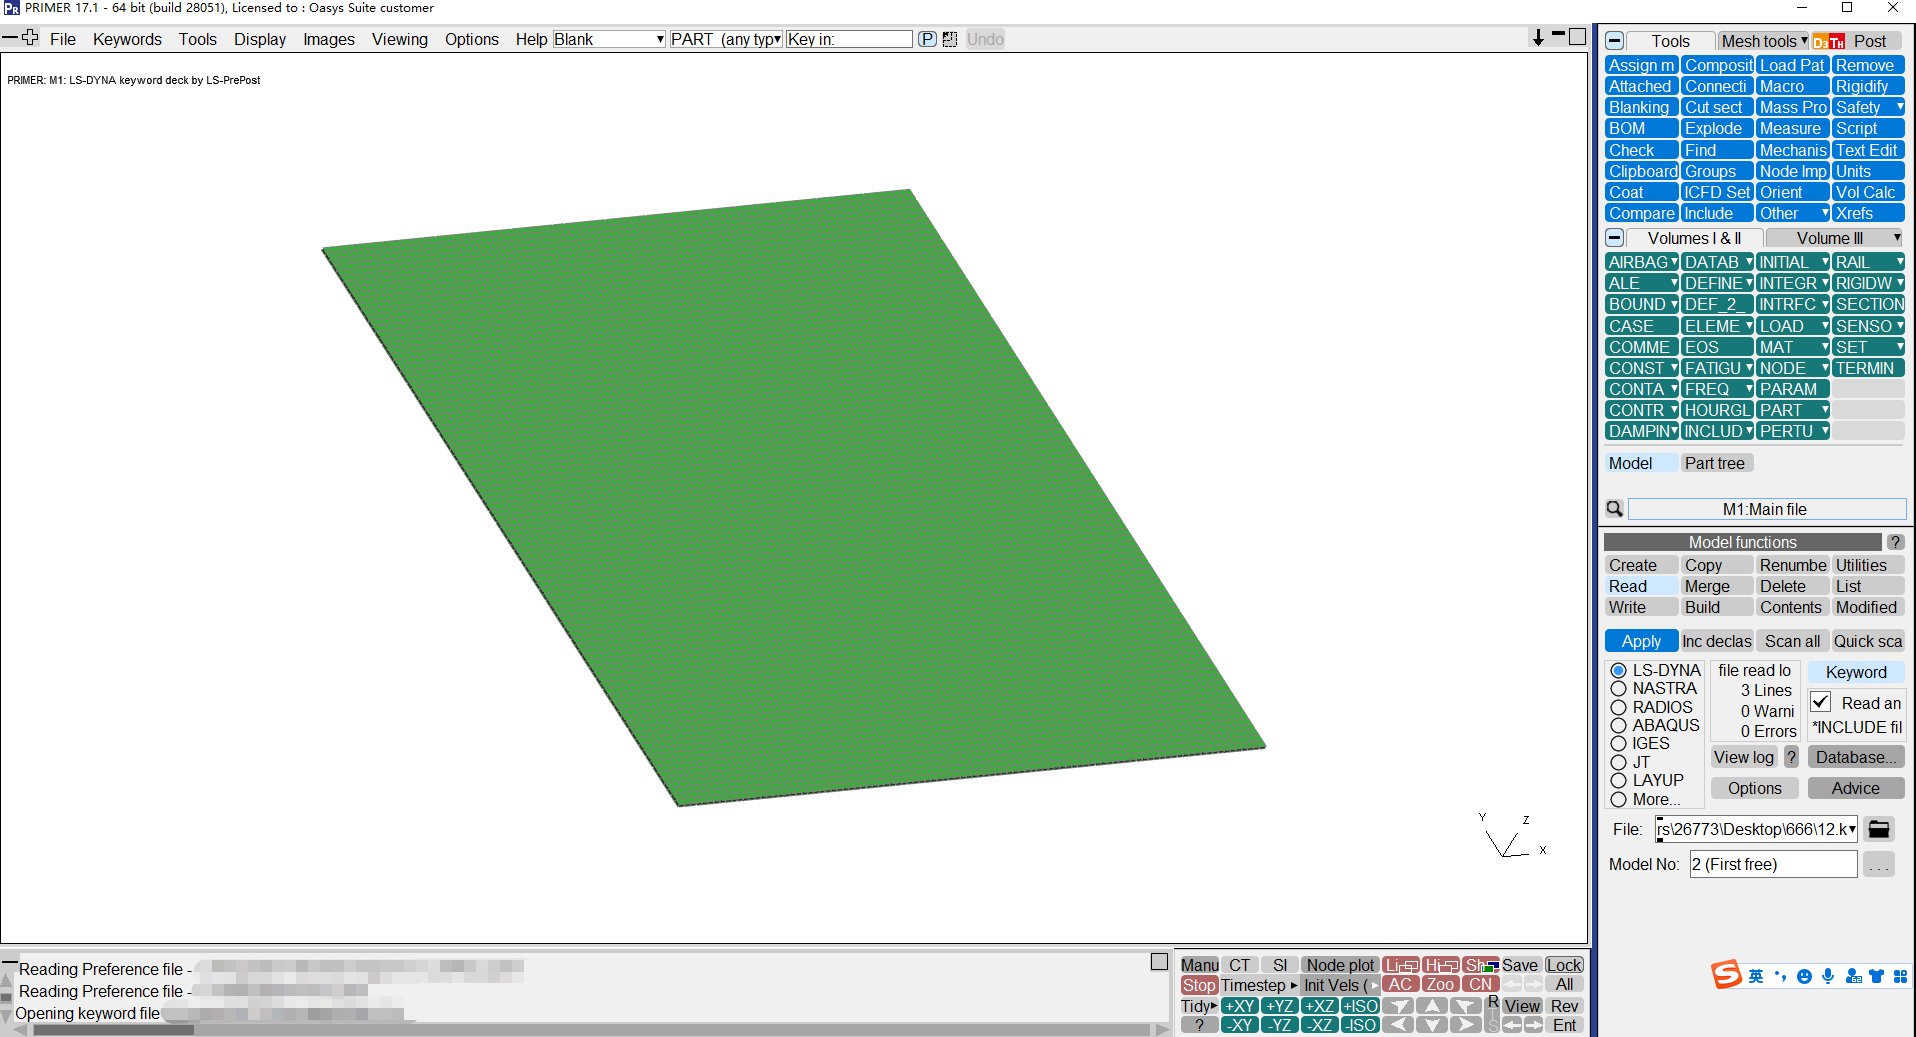Click the Apply button
This screenshot has height=1037, width=1916.
click(1642, 641)
